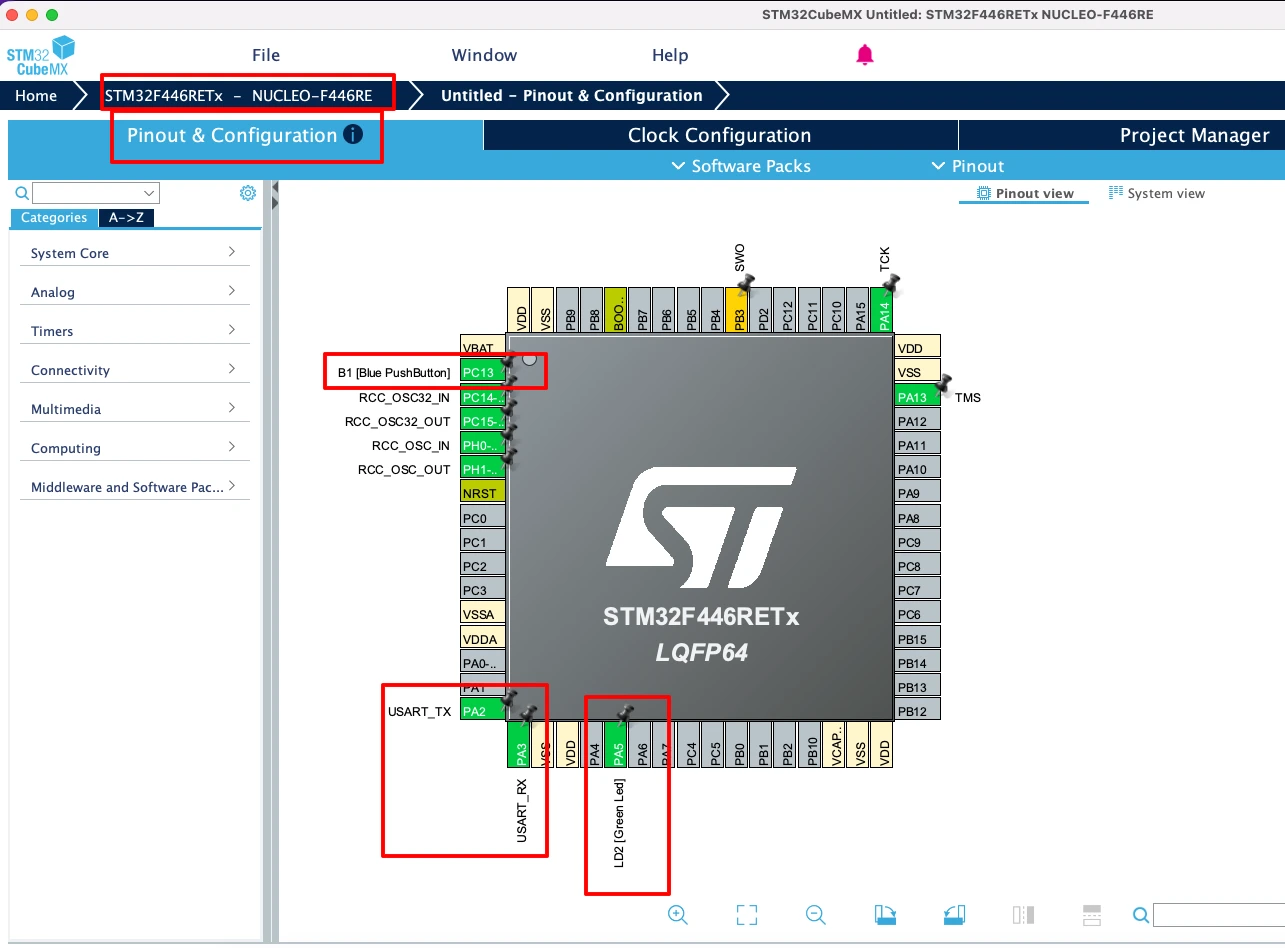Fit the chip view to the window

[x=747, y=914]
